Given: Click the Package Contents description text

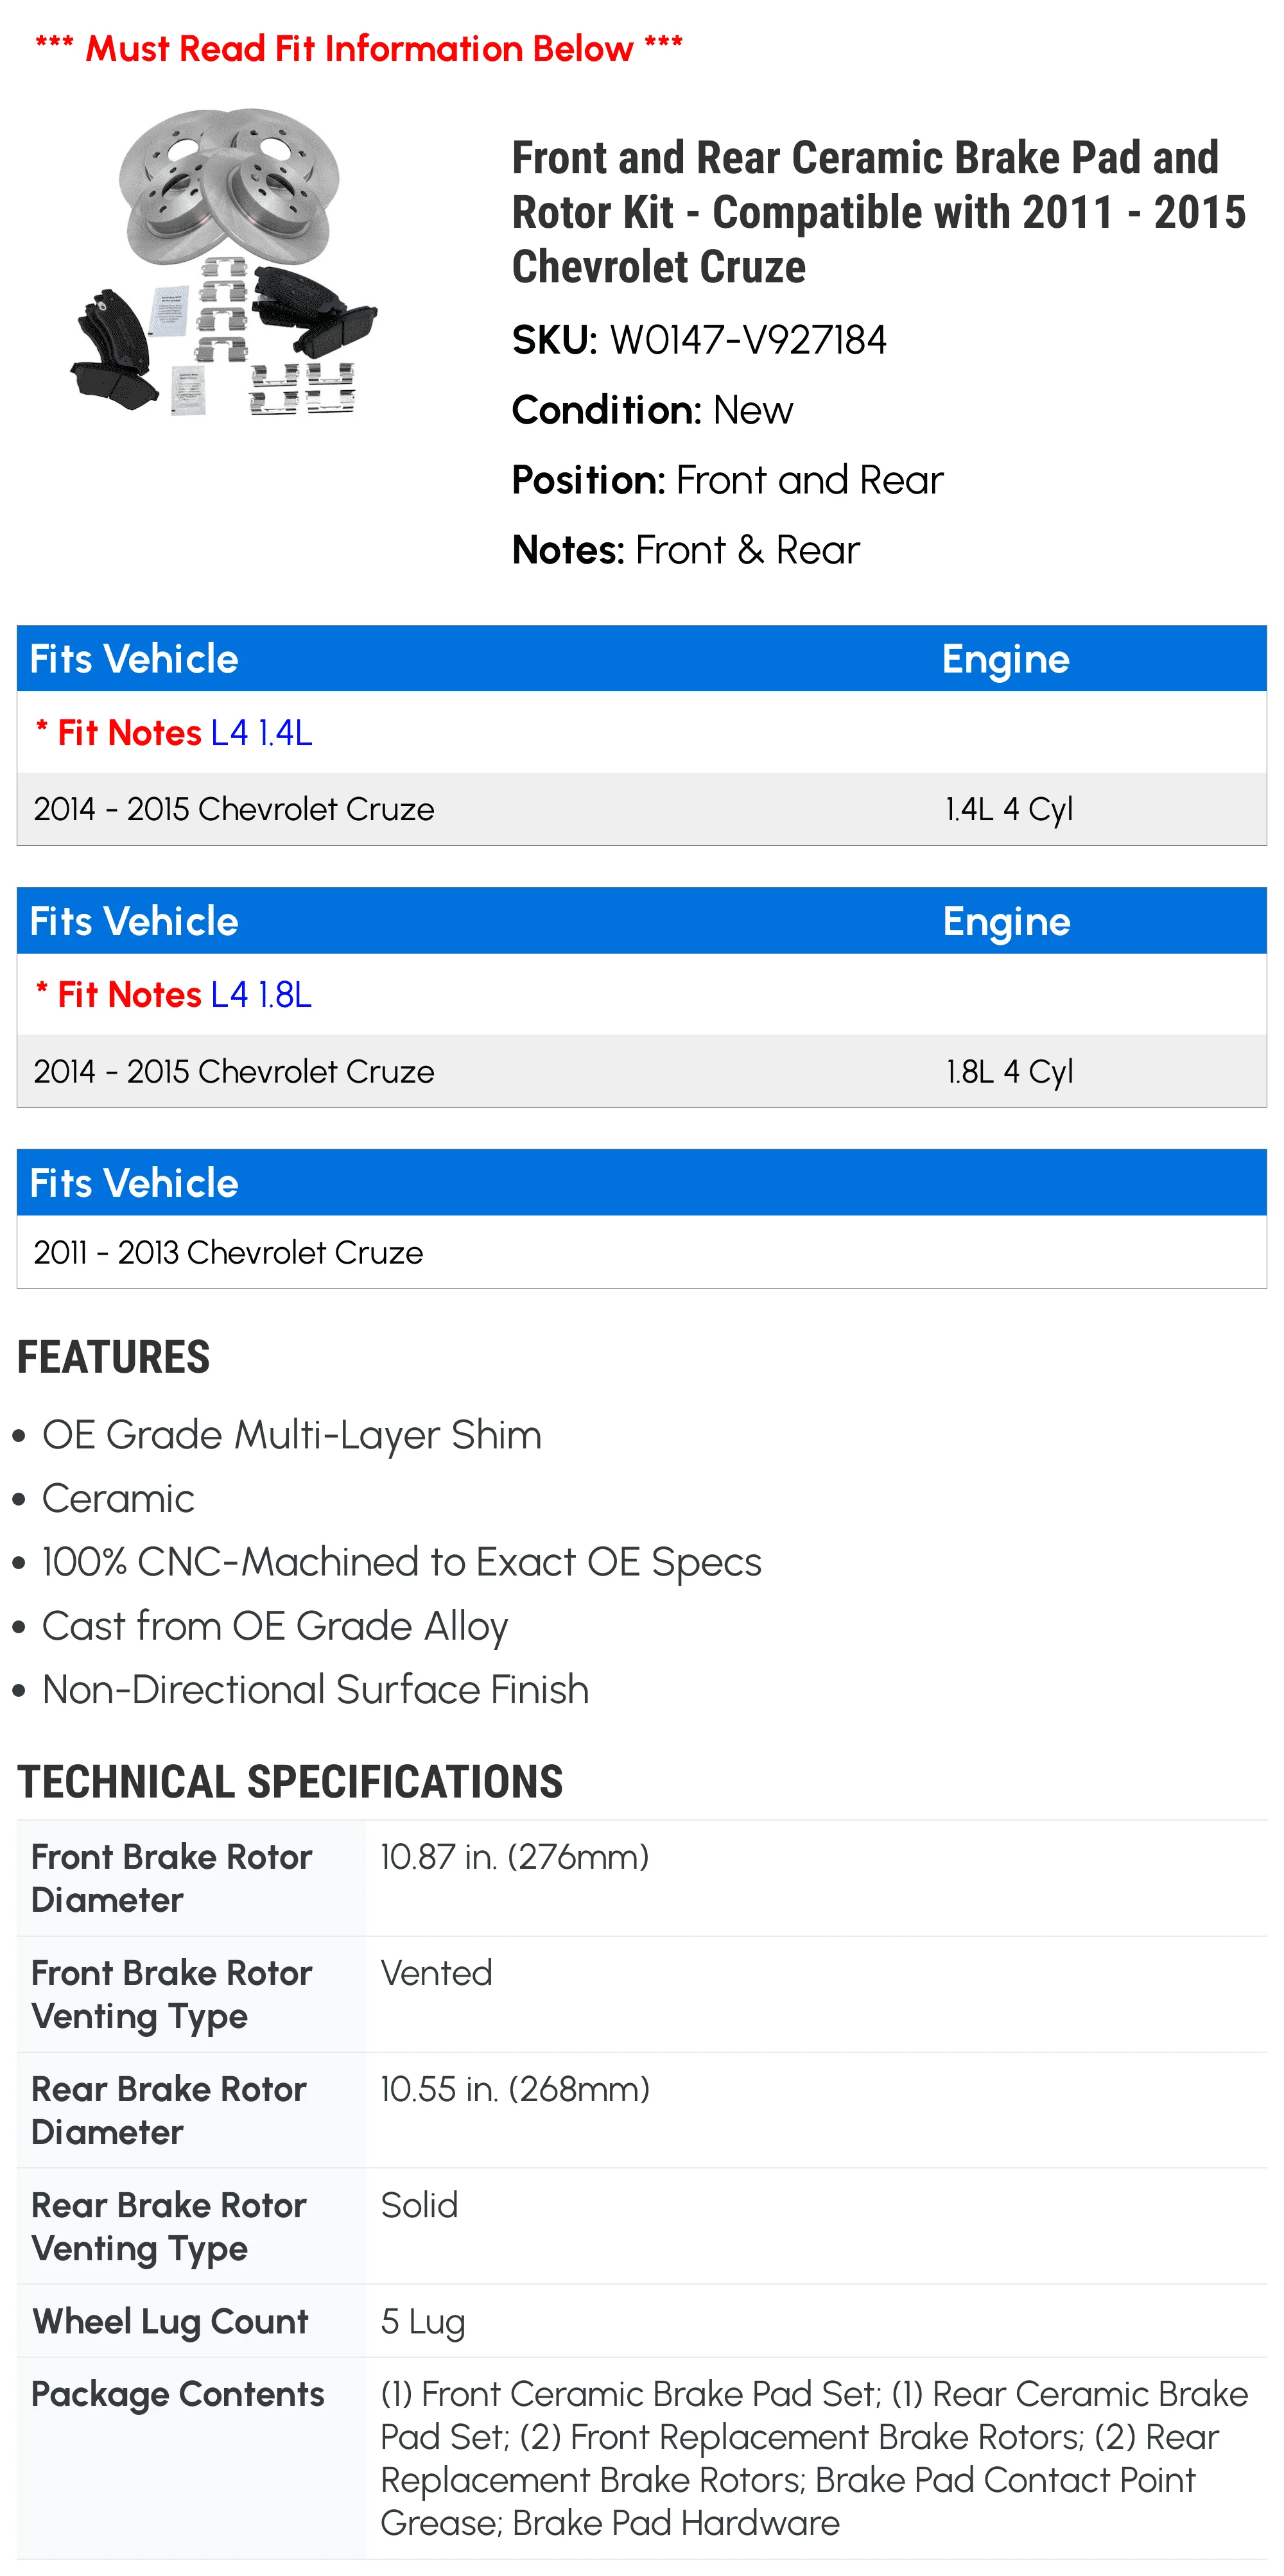Looking at the screenshot, I should tap(813, 2458).
